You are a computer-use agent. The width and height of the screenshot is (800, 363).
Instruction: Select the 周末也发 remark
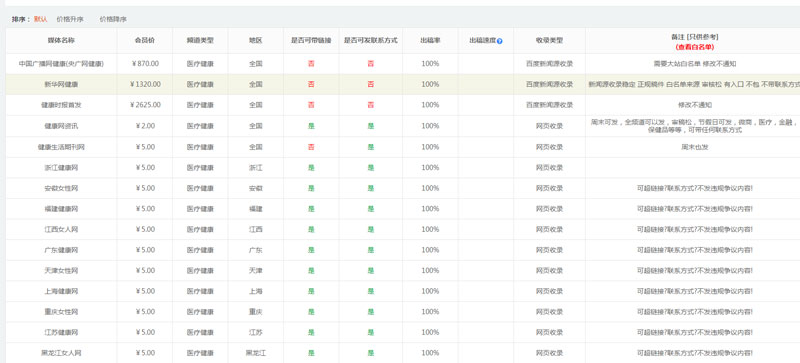694,147
